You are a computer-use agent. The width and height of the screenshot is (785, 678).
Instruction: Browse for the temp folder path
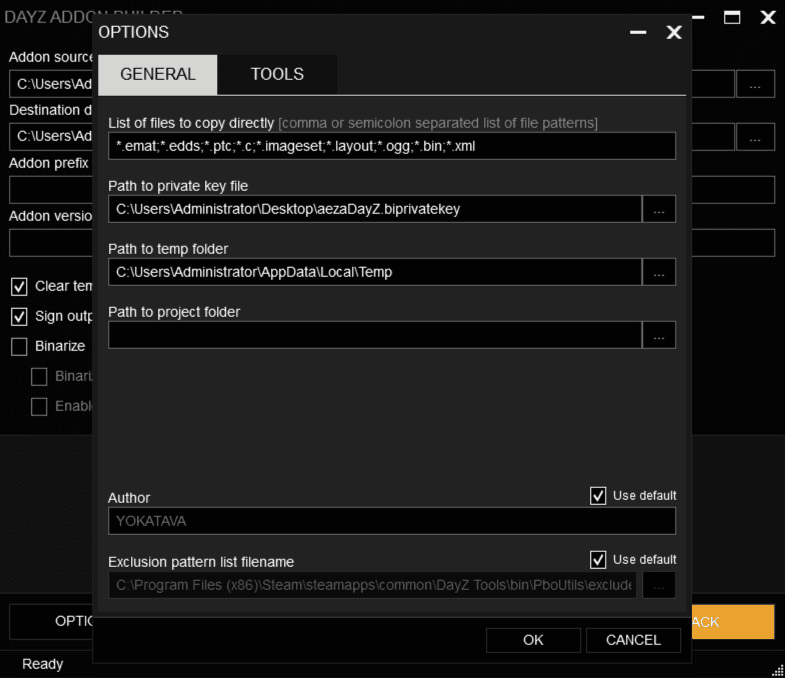658,272
